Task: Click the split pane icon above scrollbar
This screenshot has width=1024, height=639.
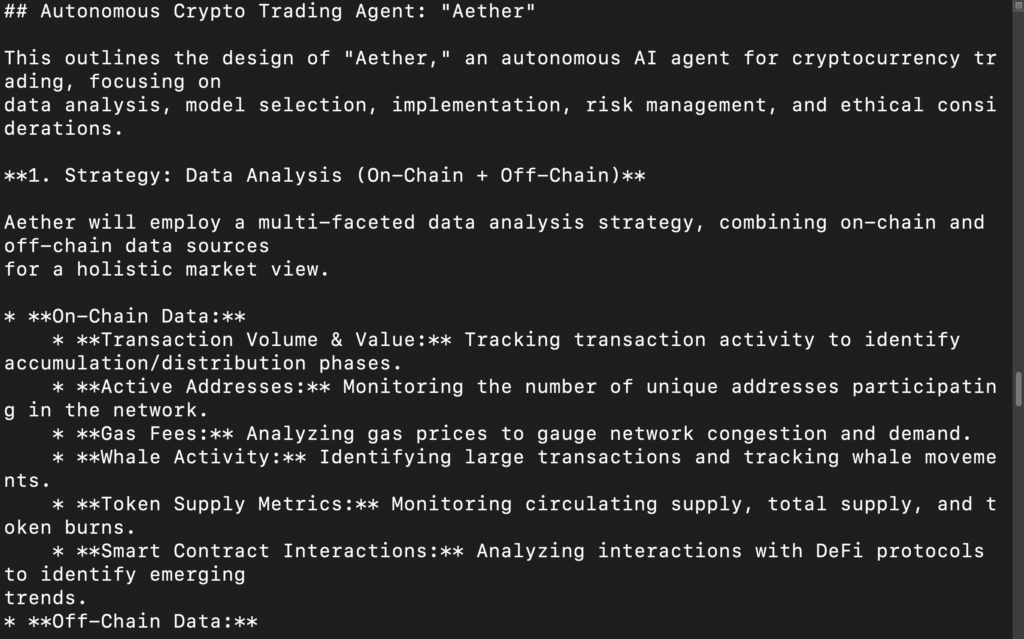Action: coord(1018,5)
